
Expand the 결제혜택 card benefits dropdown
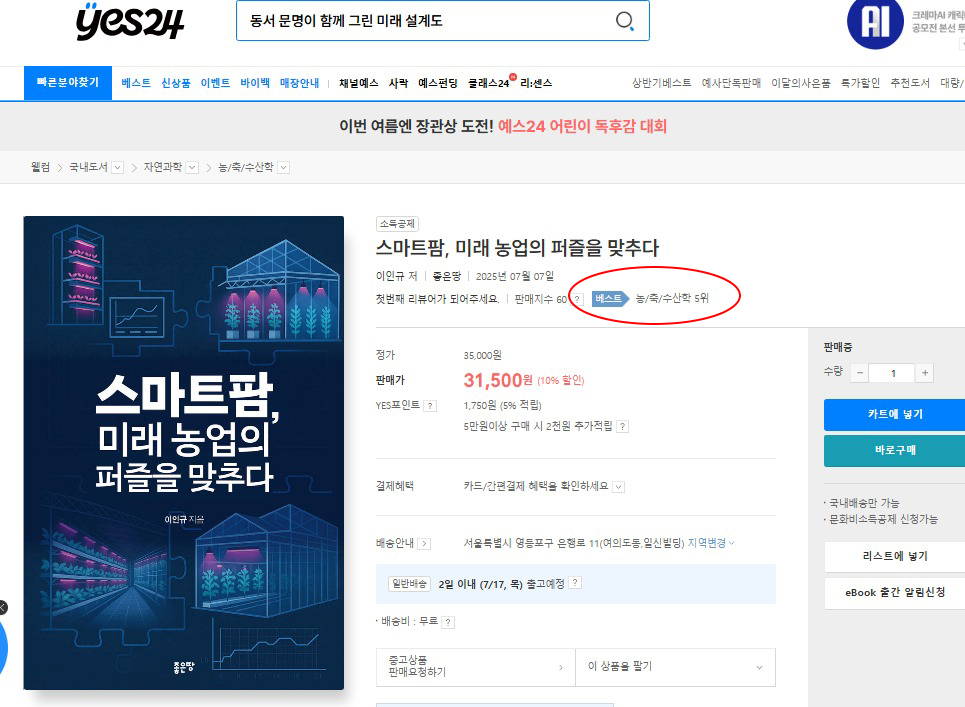point(619,487)
